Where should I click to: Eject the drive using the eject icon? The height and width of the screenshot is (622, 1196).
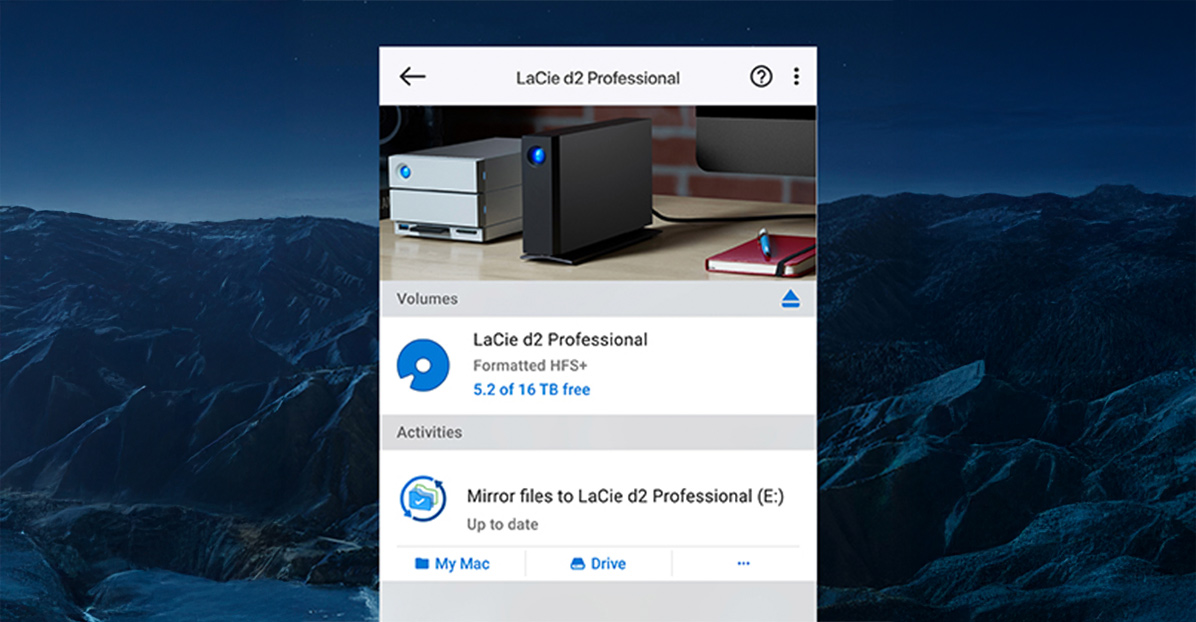coord(790,298)
